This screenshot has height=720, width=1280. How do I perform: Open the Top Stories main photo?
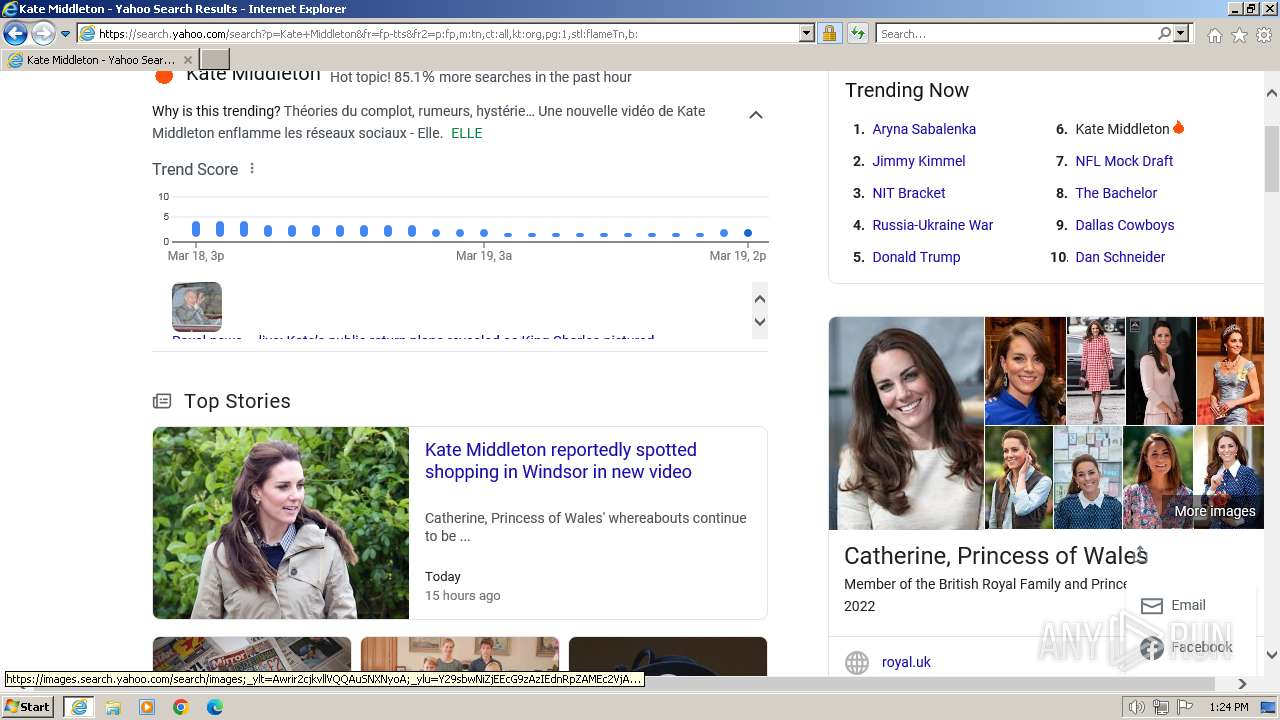(x=281, y=523)
